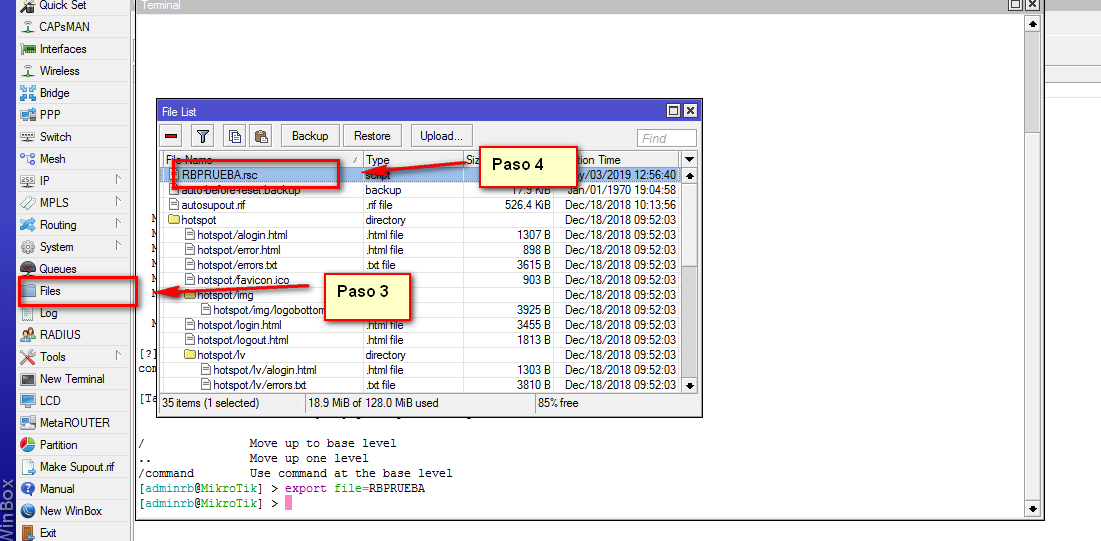
Task: Open the column selector dropdown arrow
Action: pyautogui.click(x=689, y=159)
